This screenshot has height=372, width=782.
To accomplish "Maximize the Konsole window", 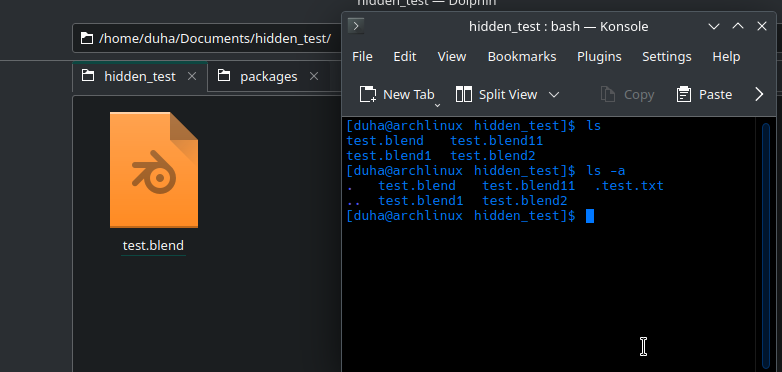I will point(738,26).
